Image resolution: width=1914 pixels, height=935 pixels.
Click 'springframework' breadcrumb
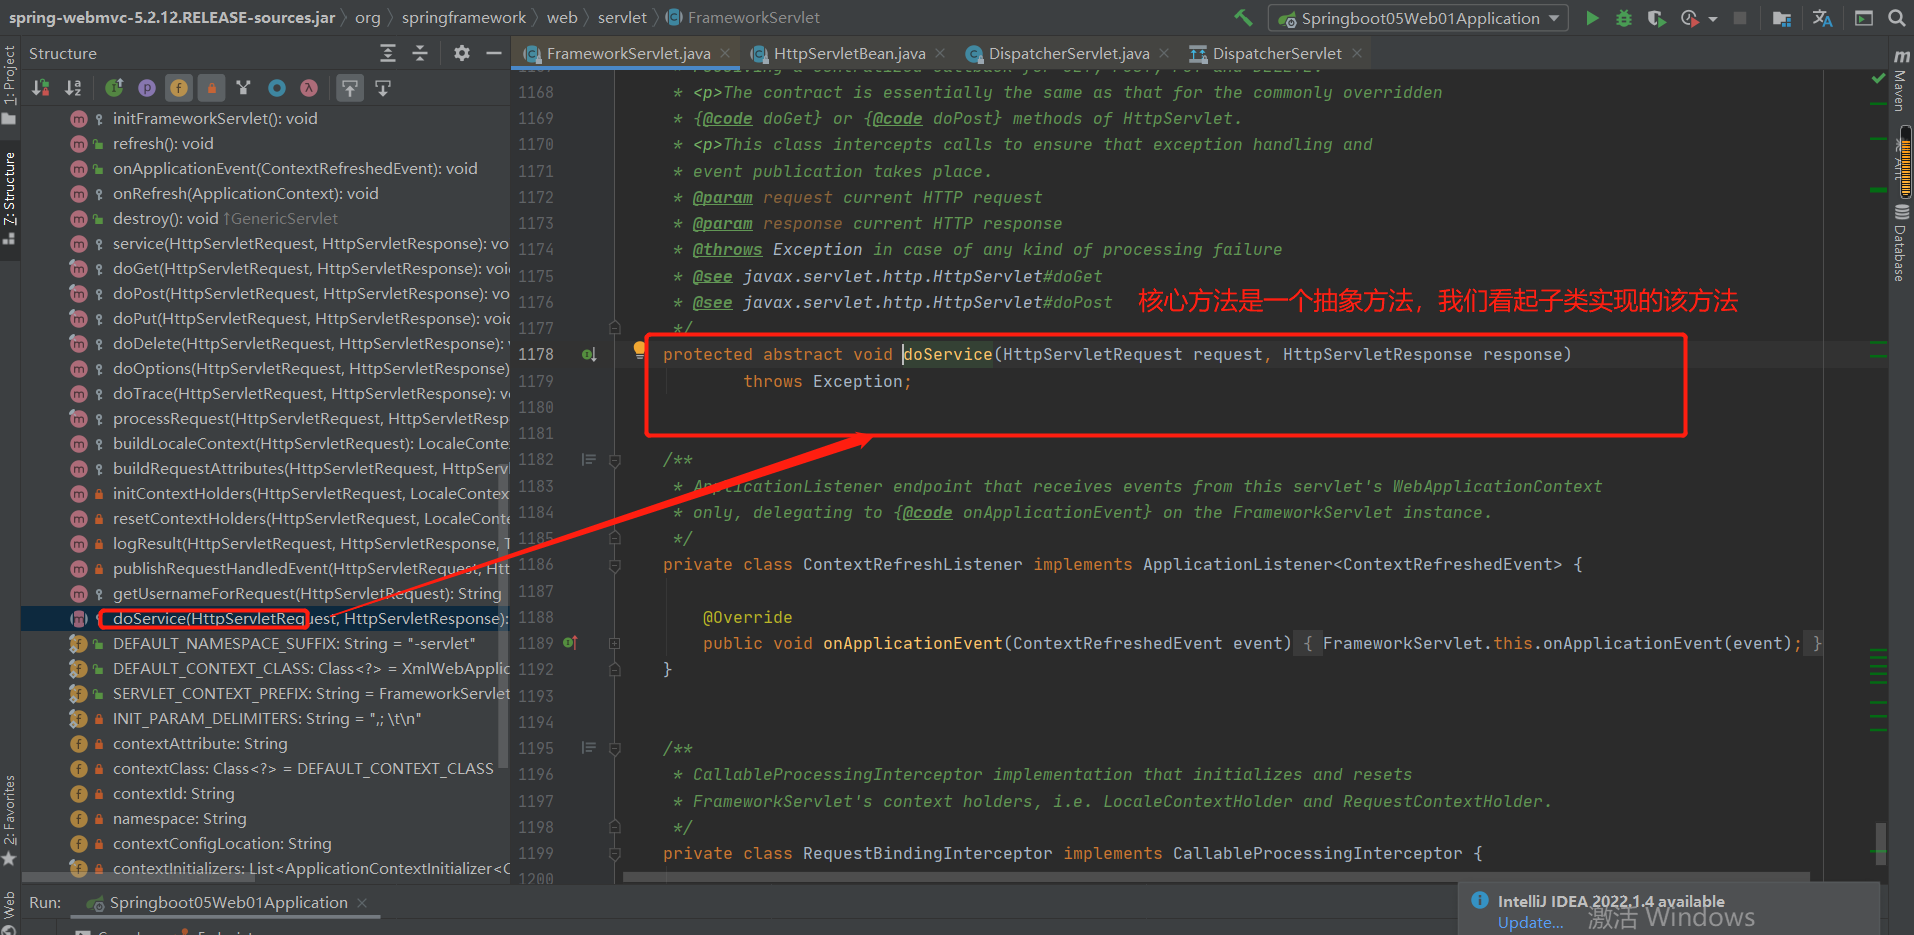pos(464,18)
